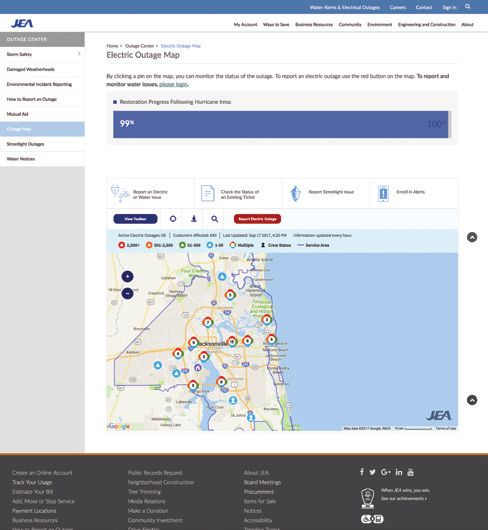488x530 pixels.
Task: Zoom out the map with minus button
Action: tap(127, 293)
